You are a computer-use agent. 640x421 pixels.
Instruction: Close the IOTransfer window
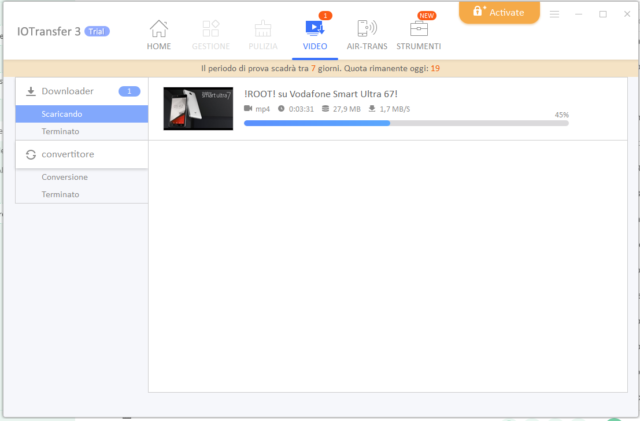[627, 14]
